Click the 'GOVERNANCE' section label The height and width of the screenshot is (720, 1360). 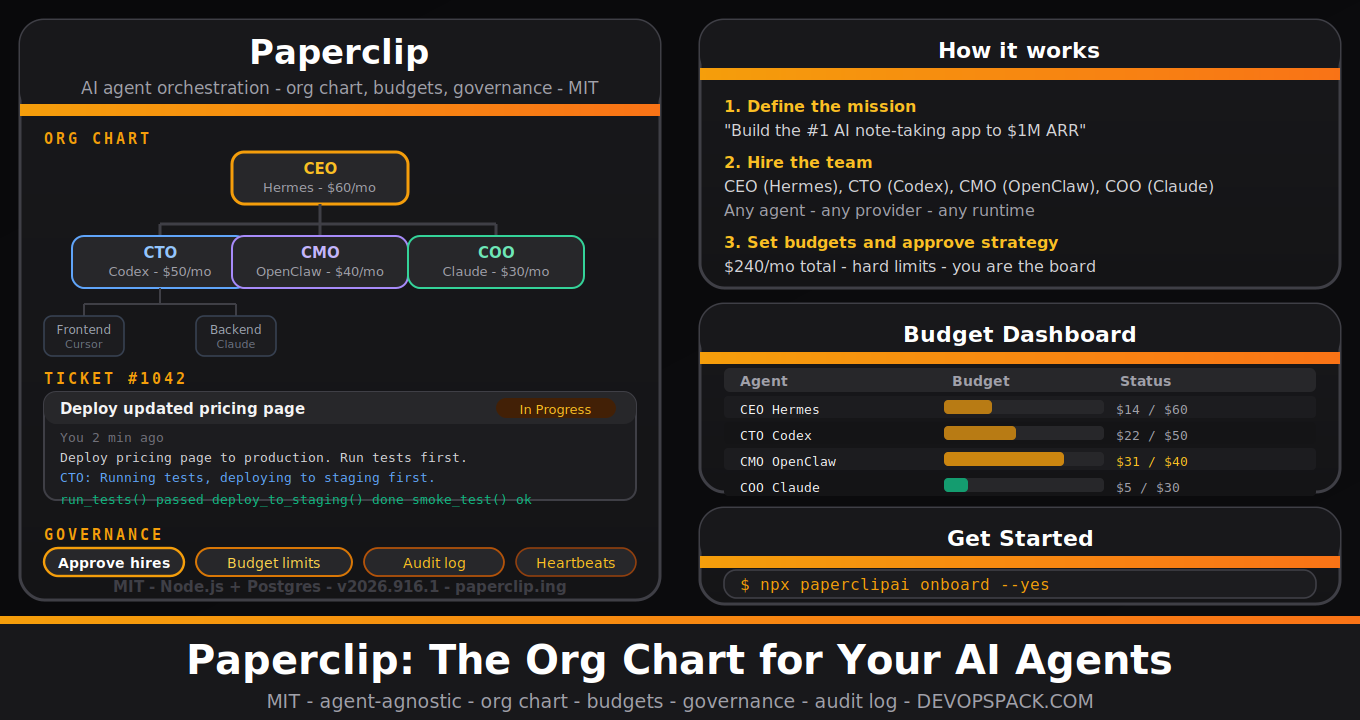pos(104,534)
